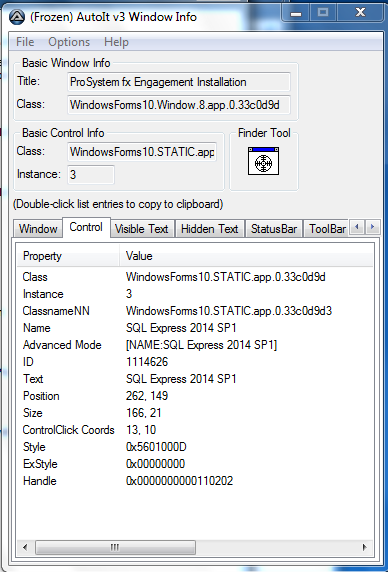The image size is (388, 572).
Task: Click the value 262, 149
Action: (x=147, y=396)
